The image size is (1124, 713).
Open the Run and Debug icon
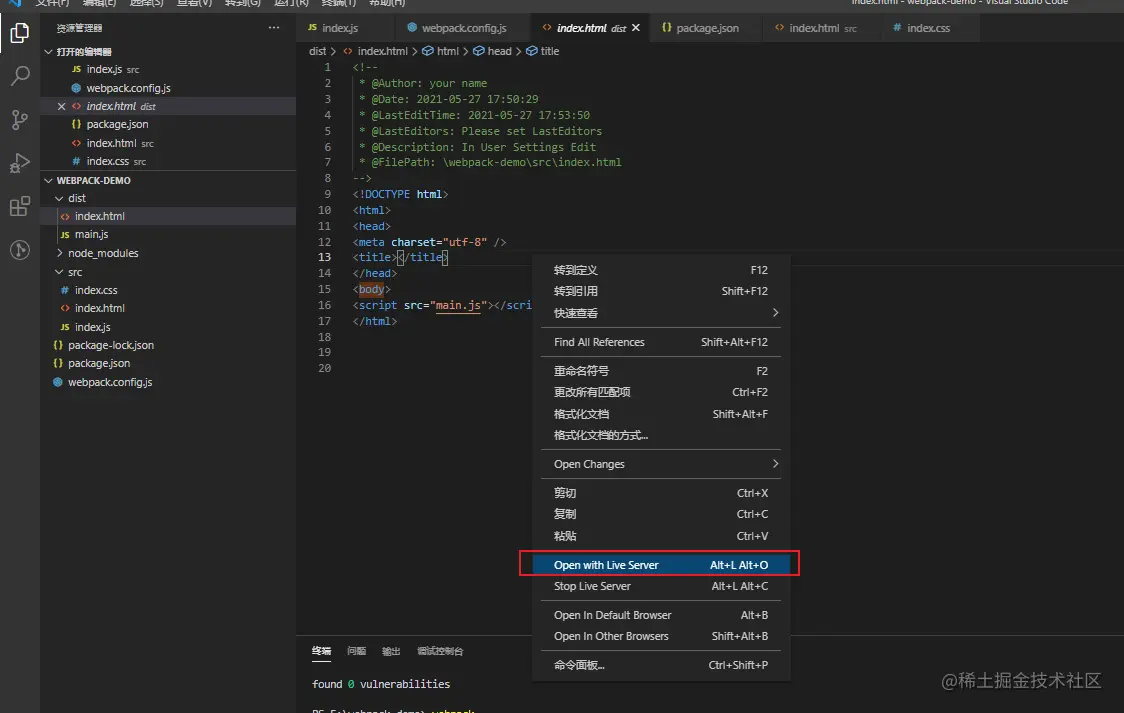tap(19, 163)
